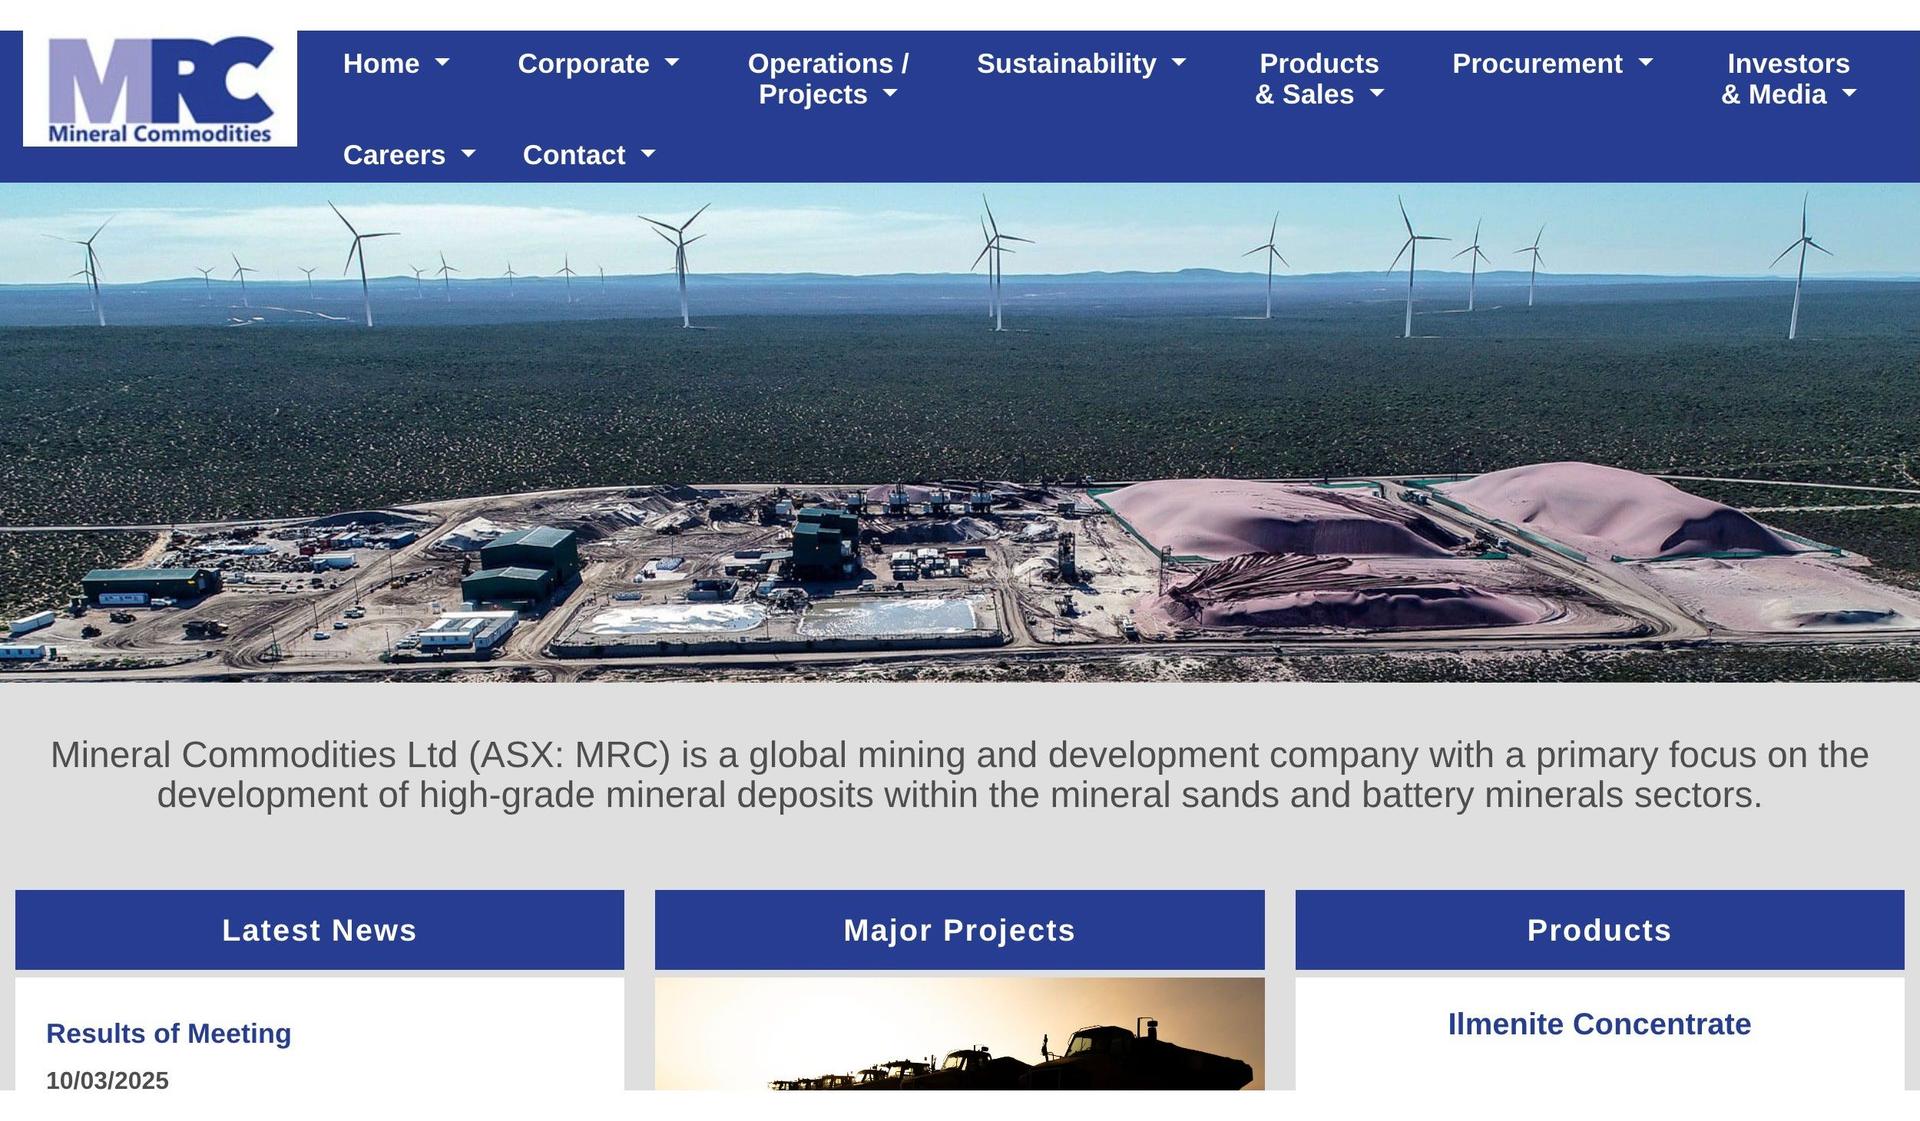Image resolution: width=1920 pixels, height=1121 pixels.
Task: Open the Careers dropdown
Action: coord(408,155)
